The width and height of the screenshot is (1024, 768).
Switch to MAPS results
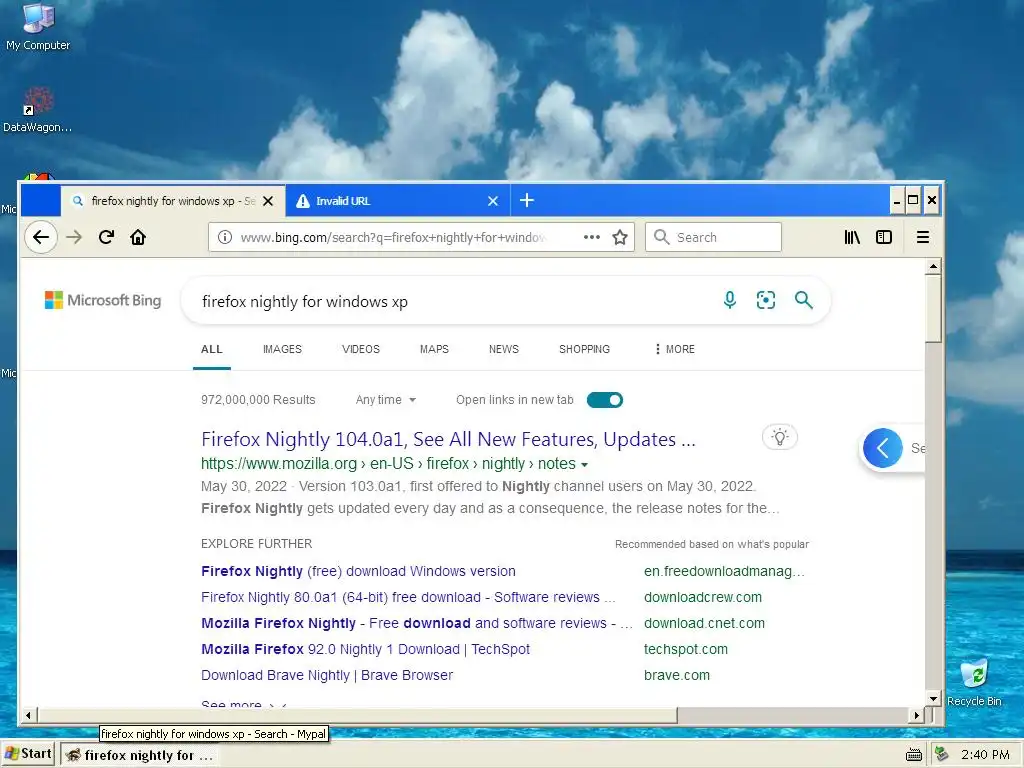coord(434,349)
